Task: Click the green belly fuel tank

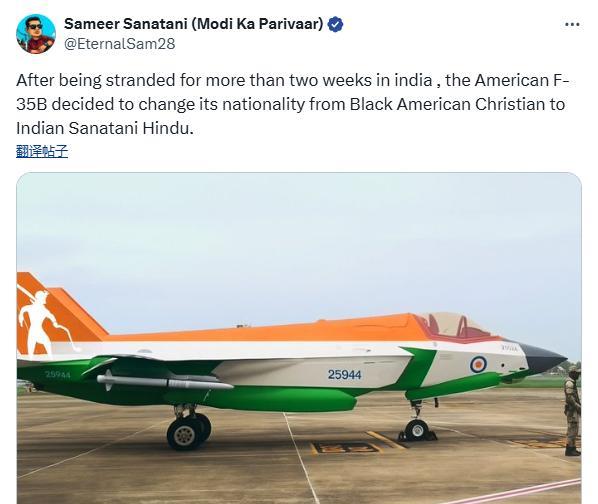Action: click(x=280, y=399)
